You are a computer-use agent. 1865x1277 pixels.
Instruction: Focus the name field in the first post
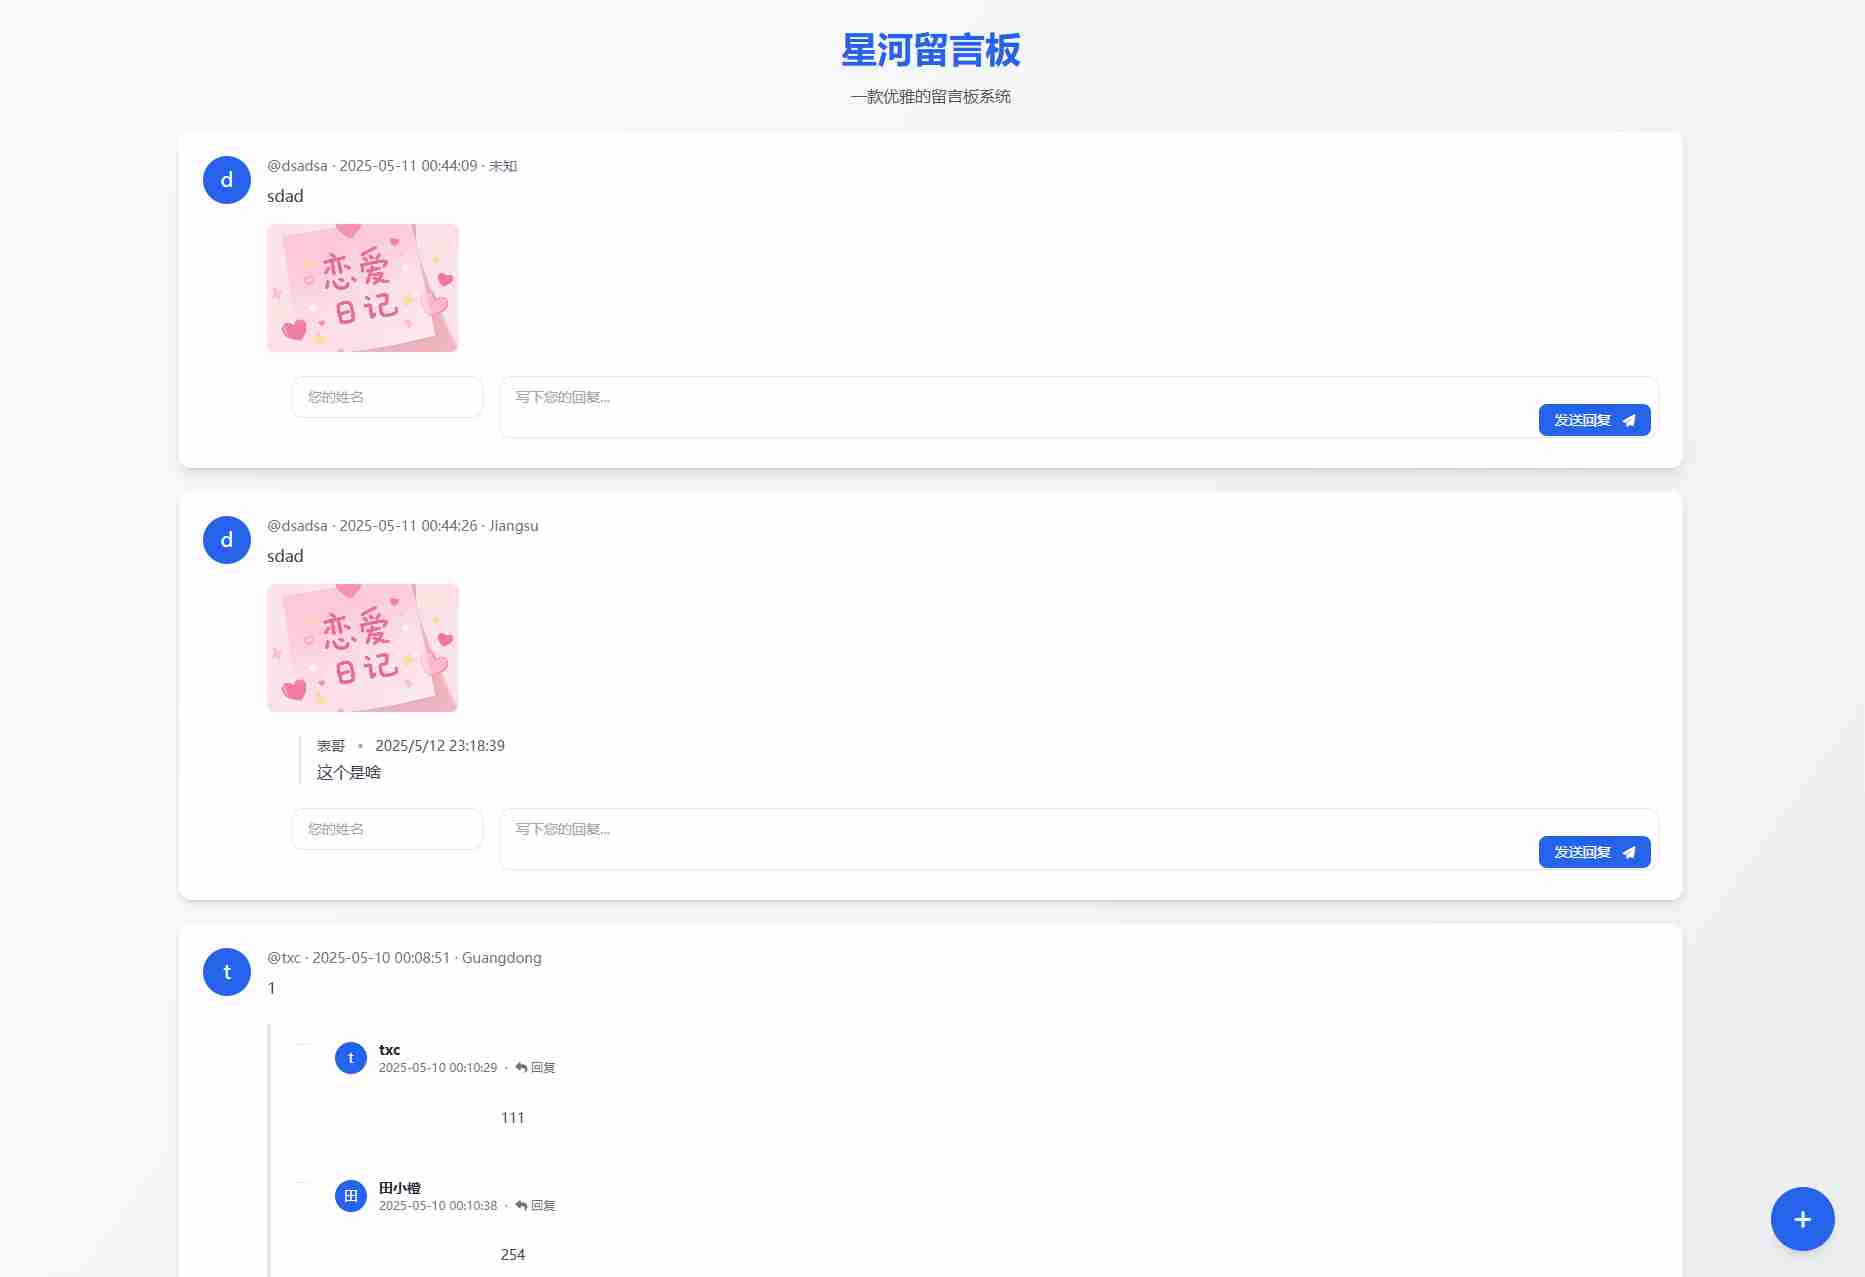[387, 397]
